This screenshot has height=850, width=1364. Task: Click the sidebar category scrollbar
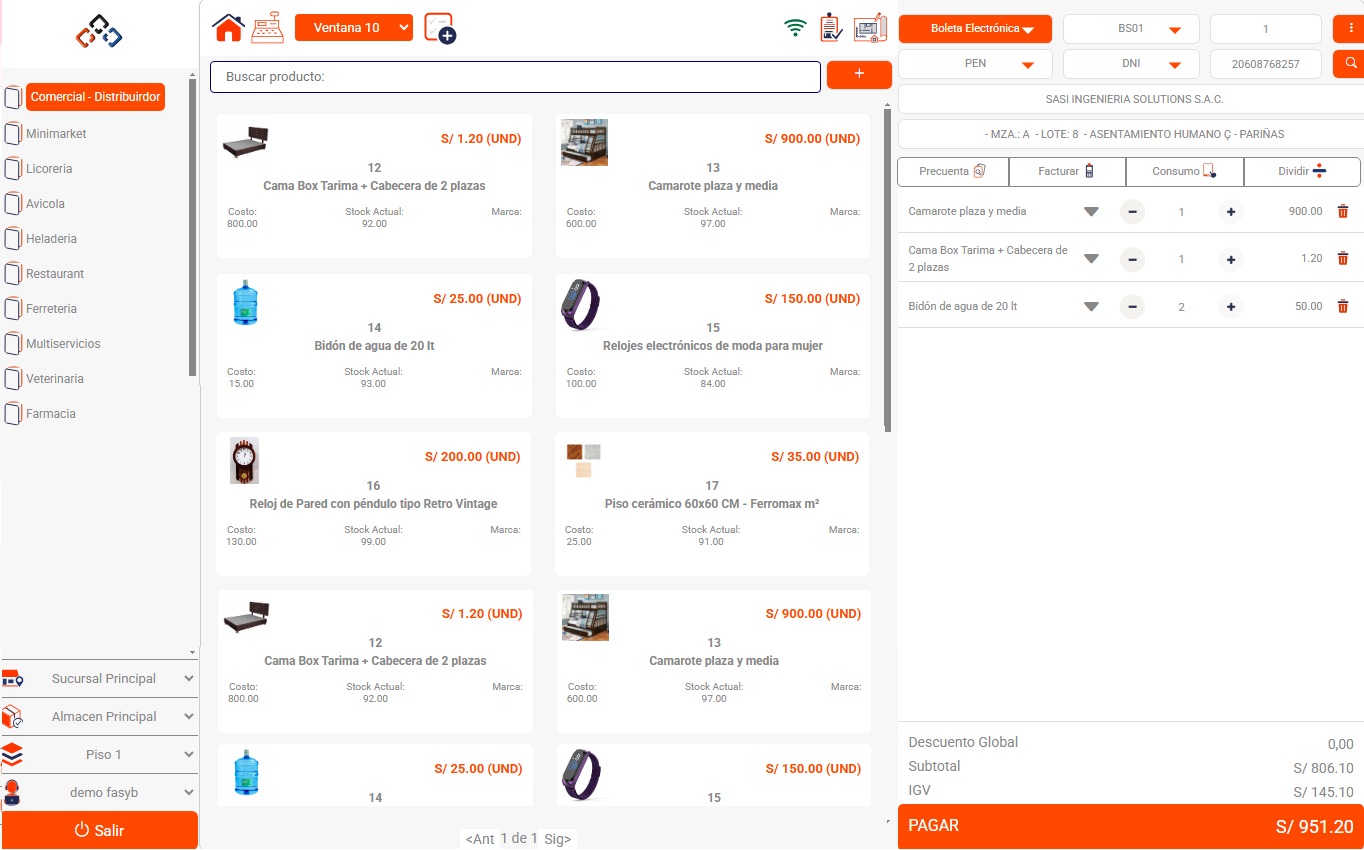(x=193, y=228)
